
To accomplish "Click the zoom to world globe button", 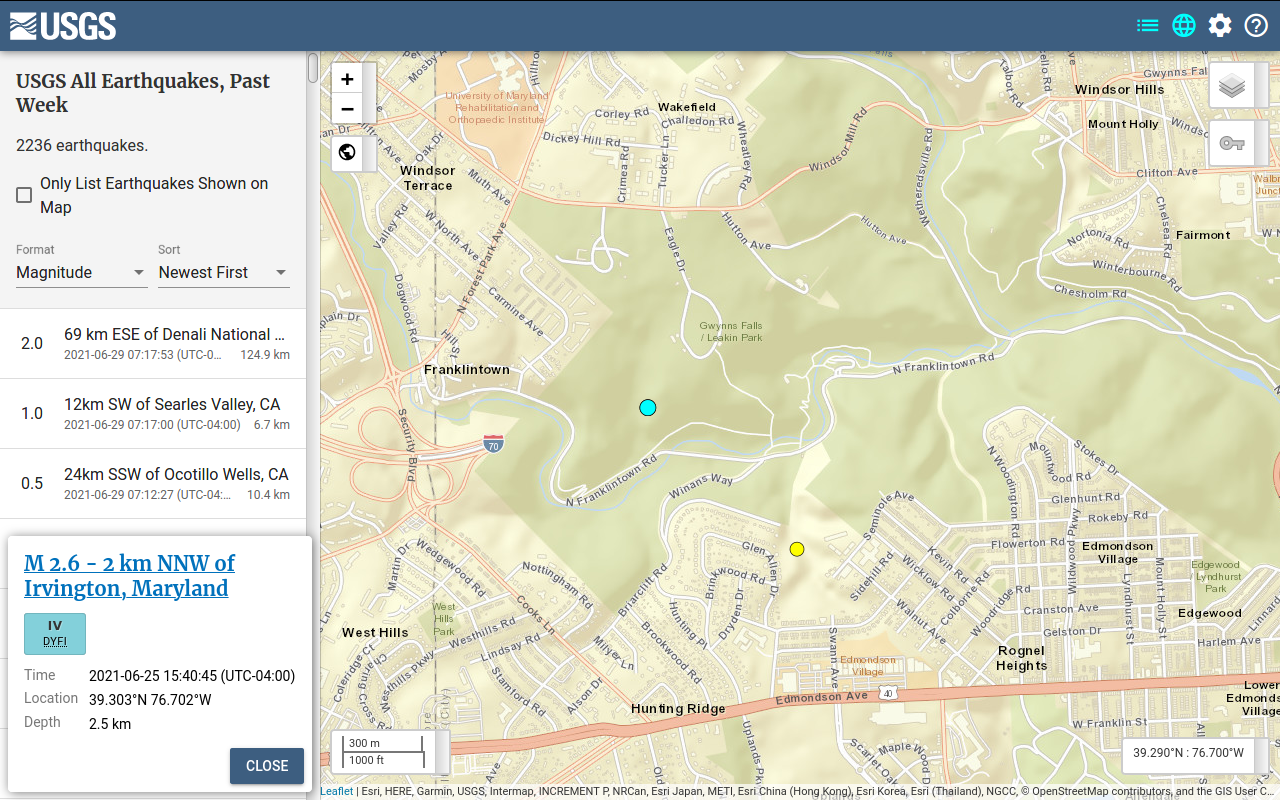I will coord(347,152).
